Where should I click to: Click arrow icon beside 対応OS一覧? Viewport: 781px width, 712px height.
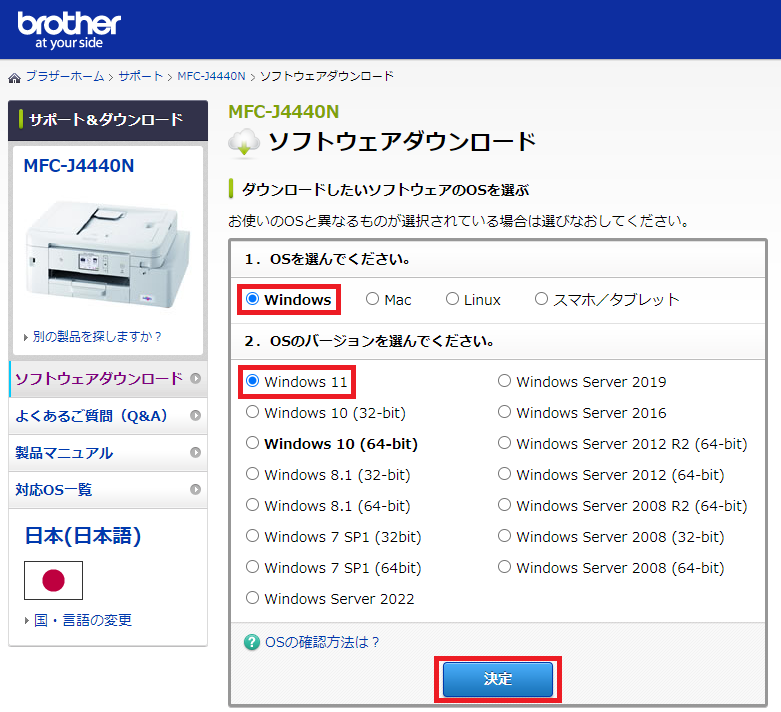click(x=195, y=489)
